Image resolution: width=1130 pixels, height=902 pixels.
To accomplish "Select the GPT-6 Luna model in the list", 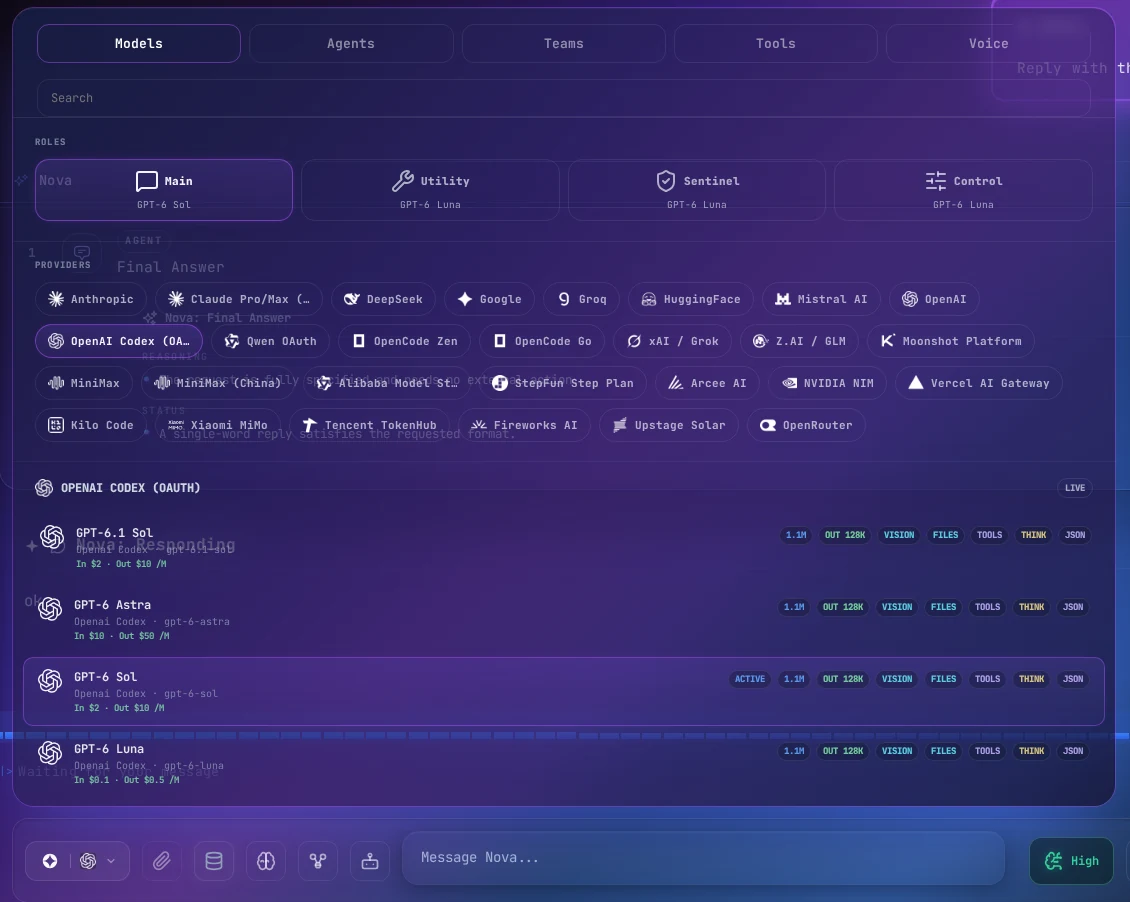I will 564,764.
